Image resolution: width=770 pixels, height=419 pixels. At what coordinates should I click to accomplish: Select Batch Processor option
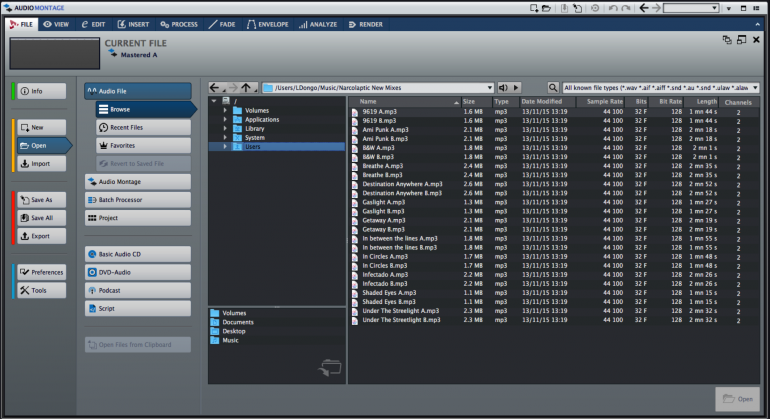(x=138, y=200)
